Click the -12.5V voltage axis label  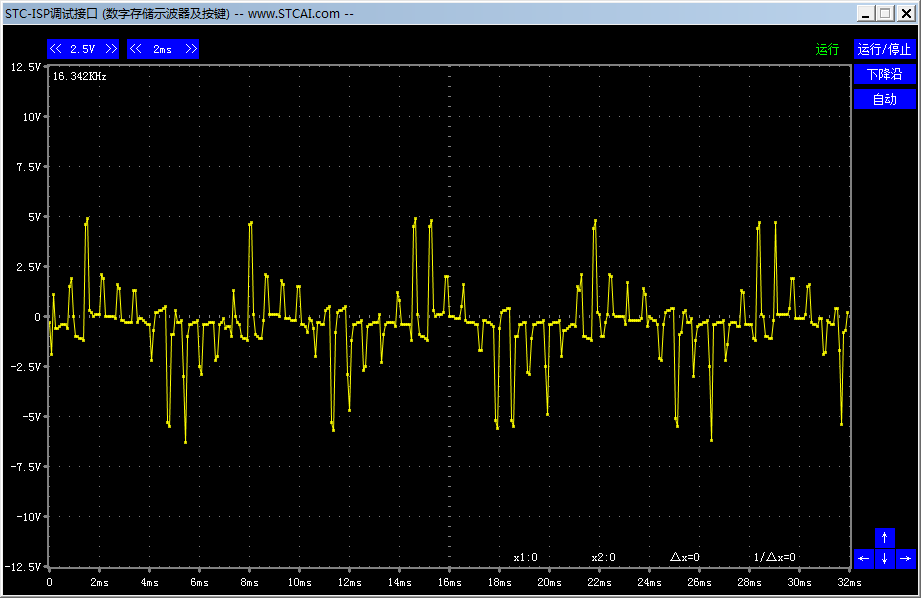pyautogui.click(x=23, y=567)
